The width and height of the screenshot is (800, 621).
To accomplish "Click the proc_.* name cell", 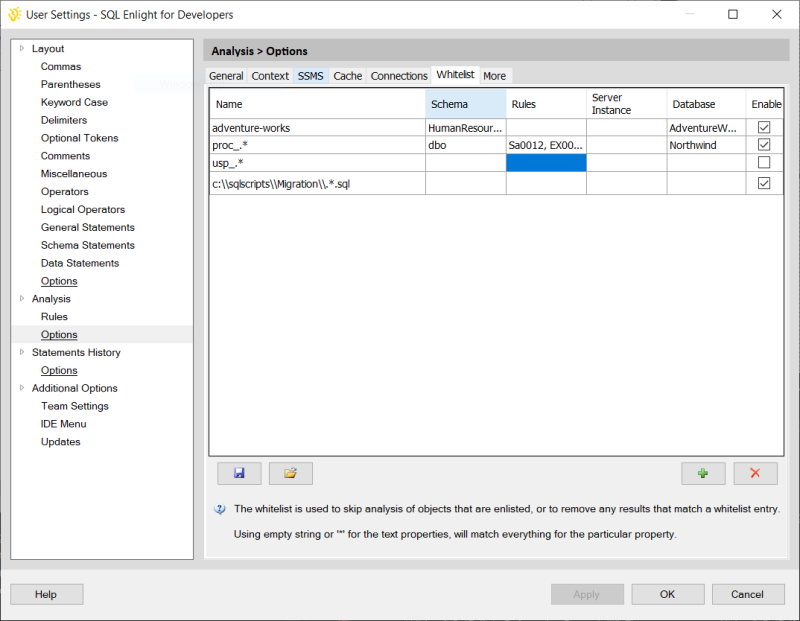I will coord(317,145).
